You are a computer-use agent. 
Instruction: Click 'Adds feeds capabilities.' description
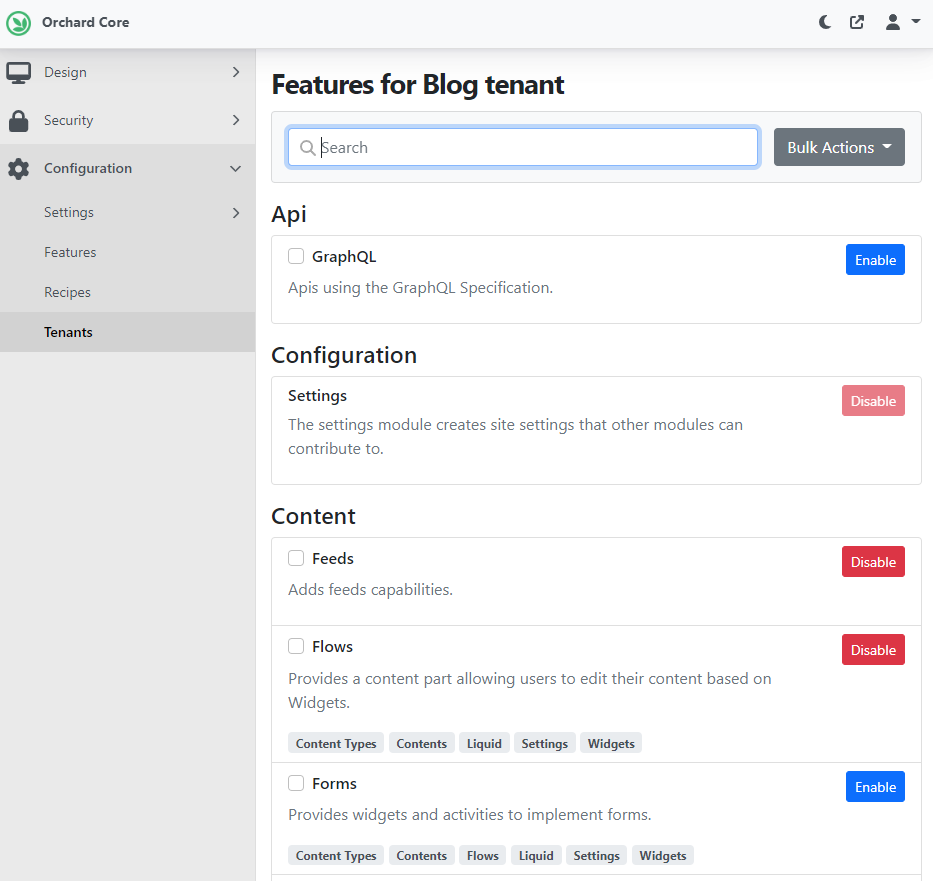[x=370, y=589]
